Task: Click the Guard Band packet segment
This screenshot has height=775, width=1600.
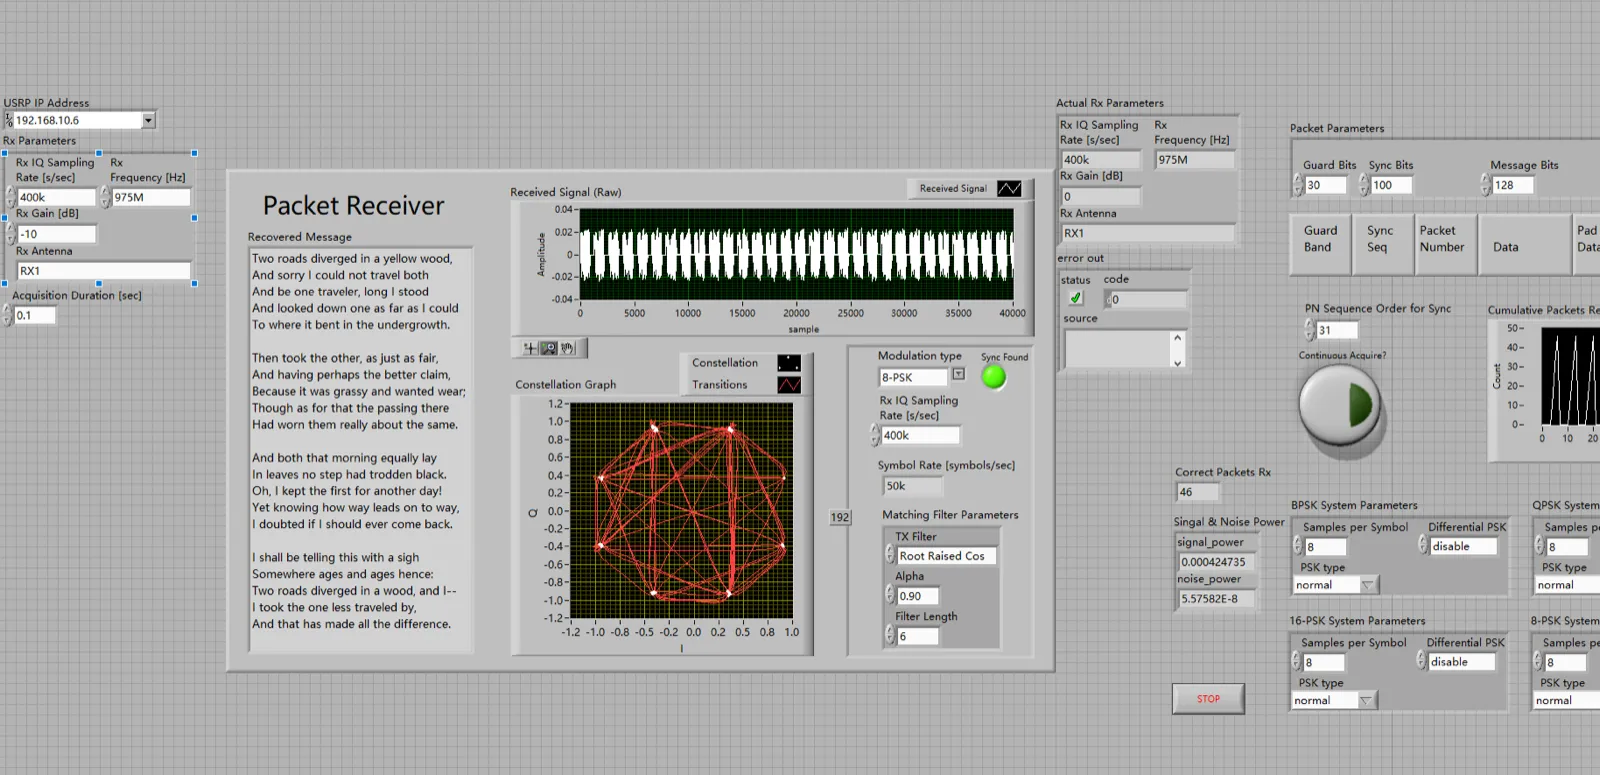Action: [x=1320, y=243]
